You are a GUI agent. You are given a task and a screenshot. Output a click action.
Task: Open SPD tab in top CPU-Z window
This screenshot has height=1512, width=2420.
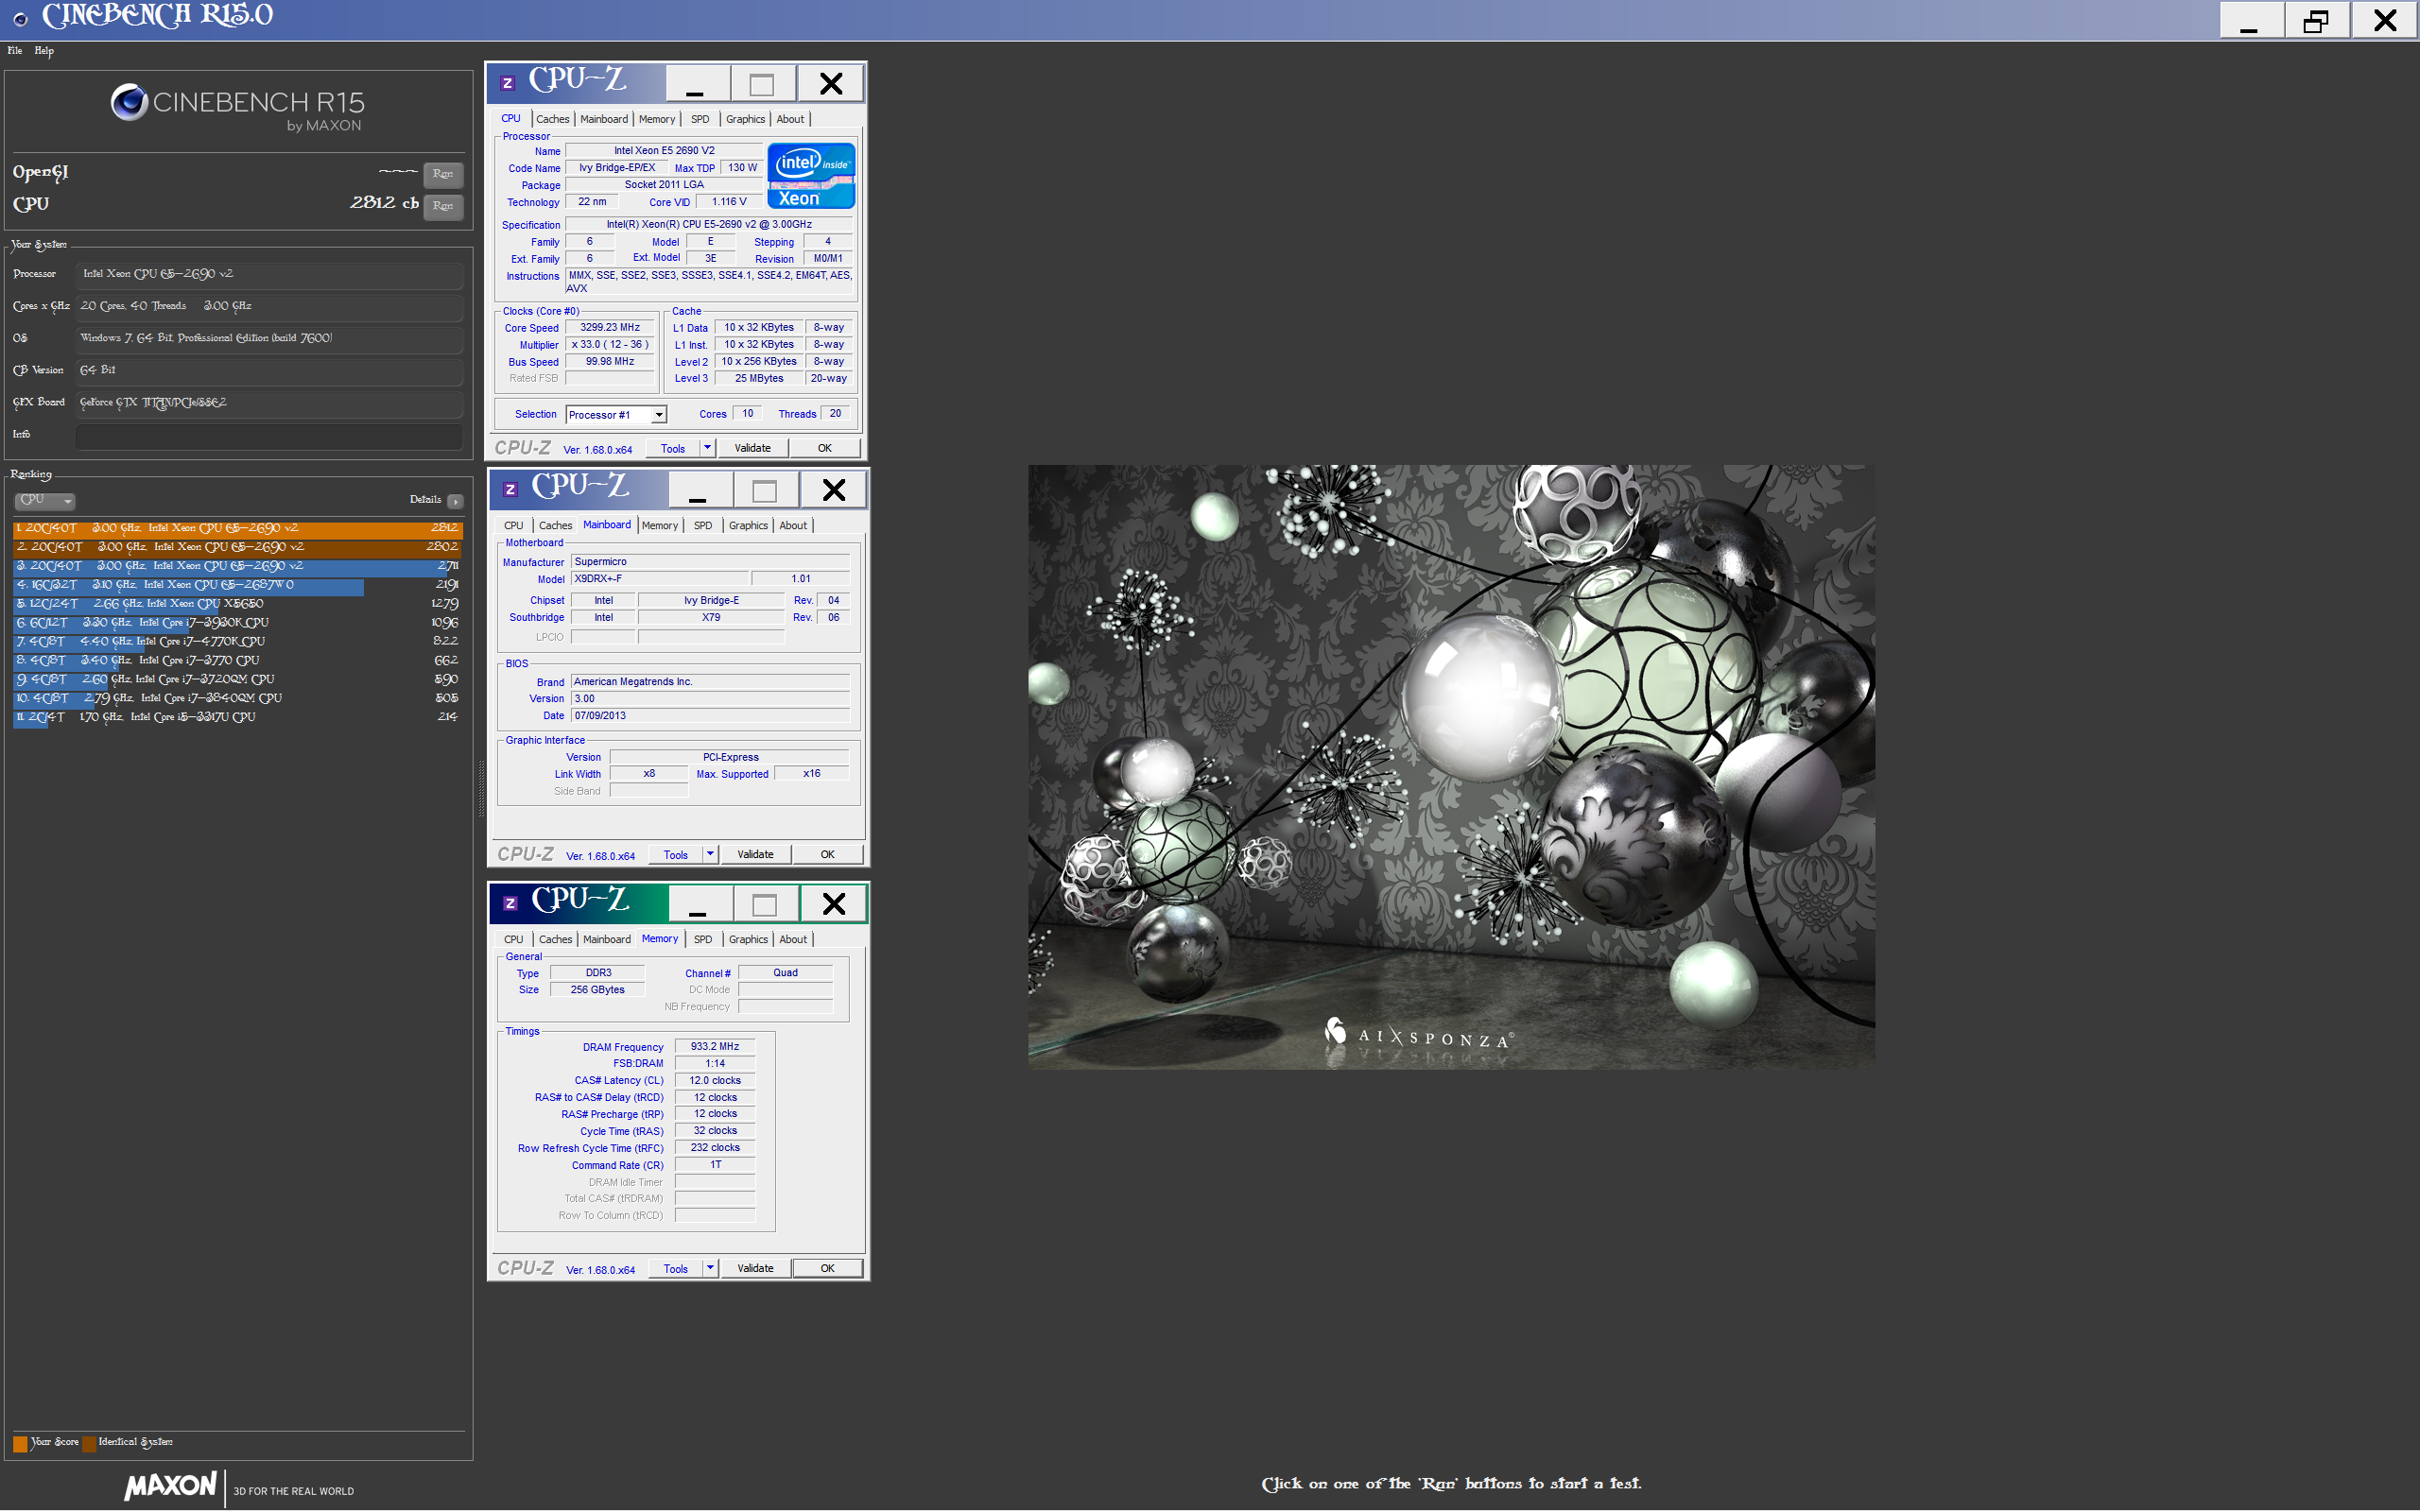(700, 119)
